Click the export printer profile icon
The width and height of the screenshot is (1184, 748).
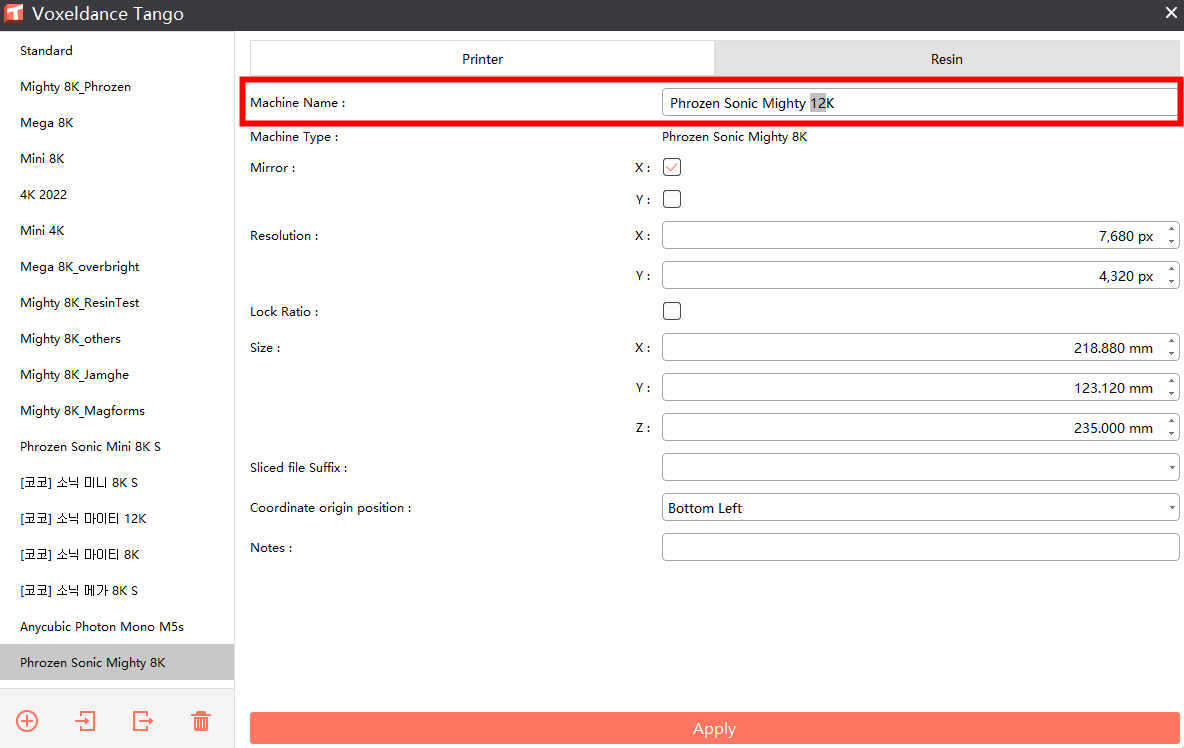pyautogui.click(x=143, y=721)
